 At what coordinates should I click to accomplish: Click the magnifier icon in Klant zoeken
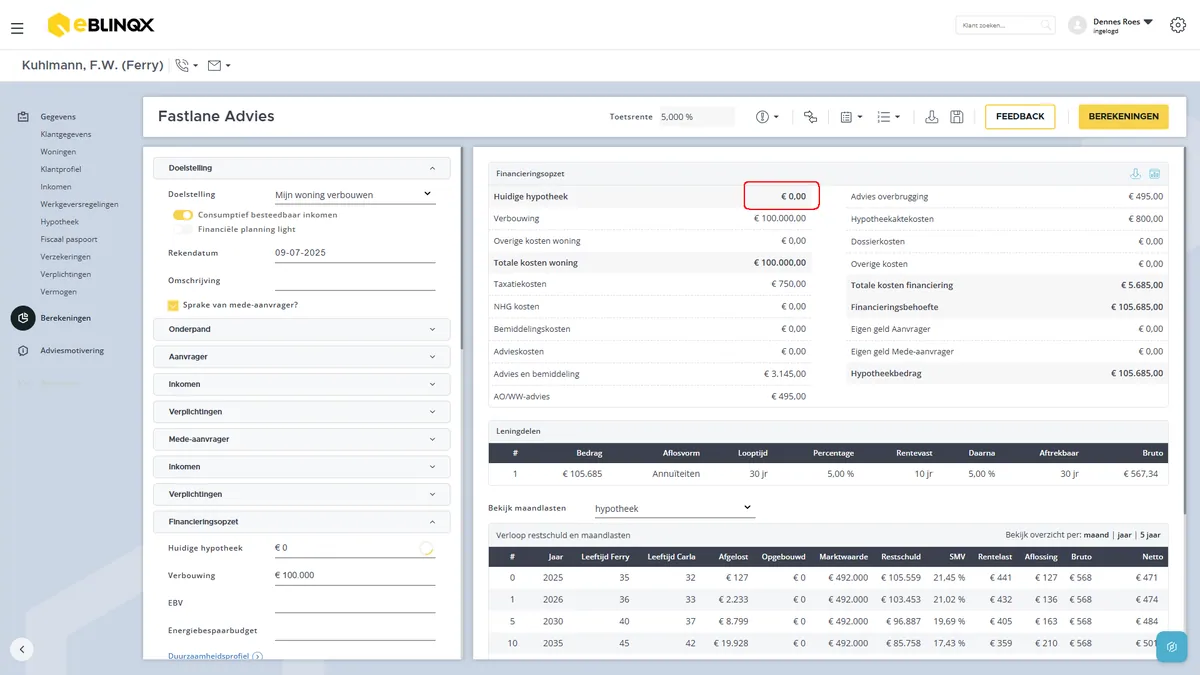(x=1045, y=25)
